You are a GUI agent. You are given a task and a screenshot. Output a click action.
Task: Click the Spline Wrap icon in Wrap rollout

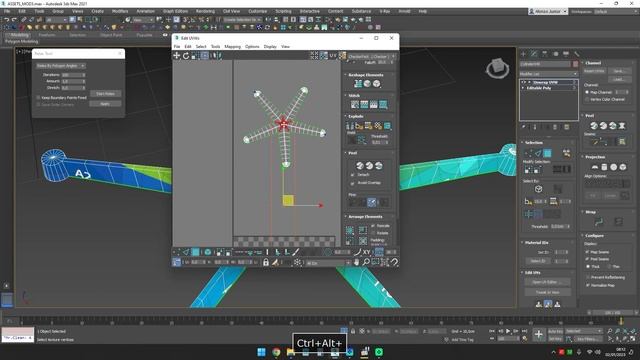599,222
